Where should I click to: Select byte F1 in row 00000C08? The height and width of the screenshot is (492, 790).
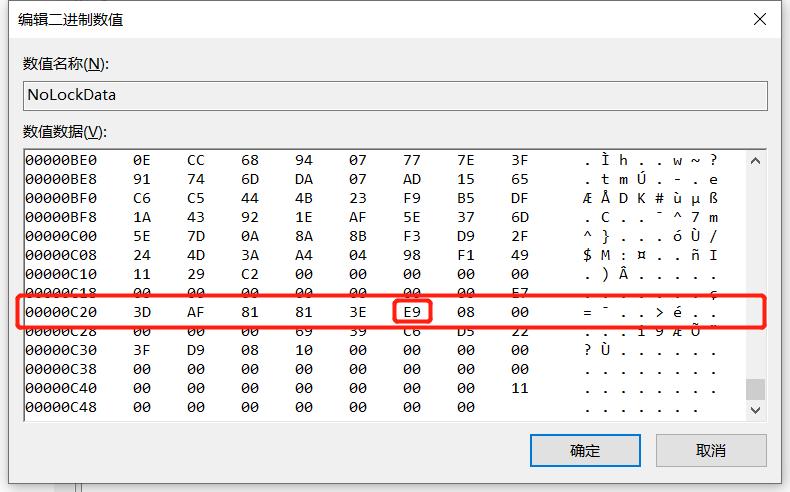tap(466, 255)
